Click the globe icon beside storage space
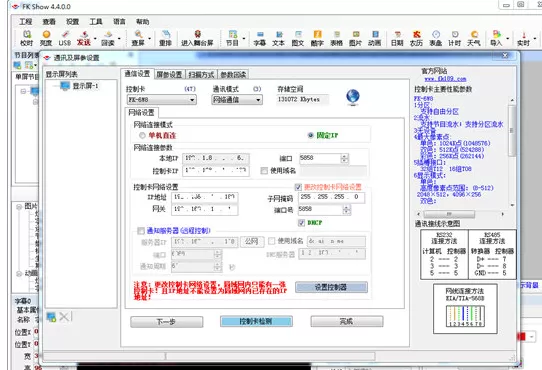 coord(353,97)
